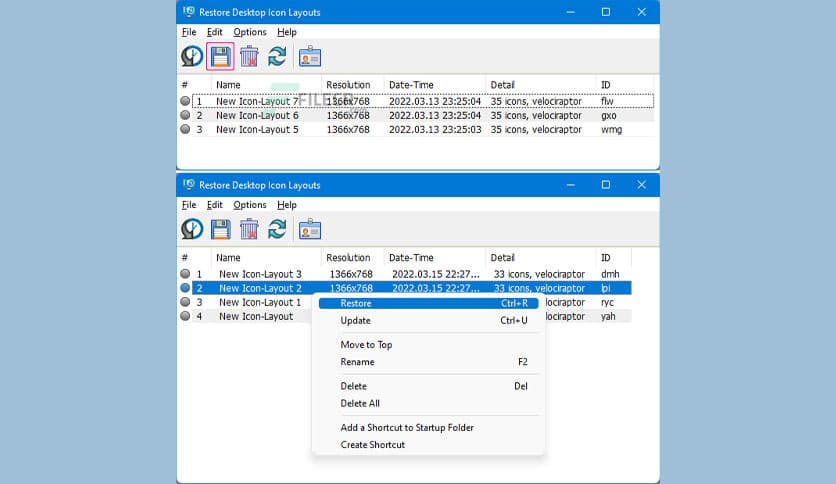Image resolution: width=836 pixels, height=484 pixels.
Task: Choose Add a Shortcut to Startup Folder
Action: click(x=407, y=428)
